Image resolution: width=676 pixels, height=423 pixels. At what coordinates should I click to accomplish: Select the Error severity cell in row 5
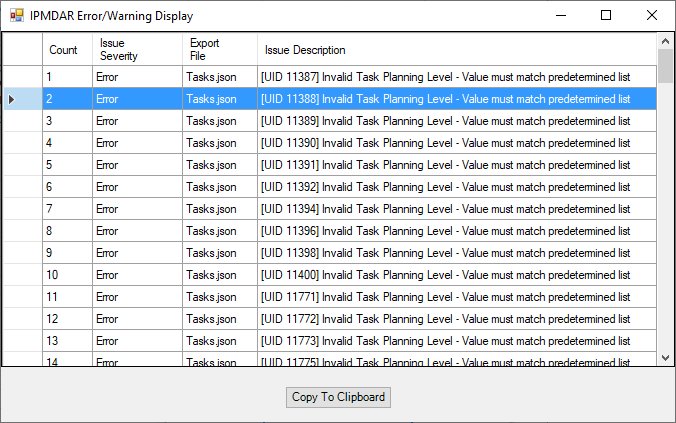[x=136, y=165]
